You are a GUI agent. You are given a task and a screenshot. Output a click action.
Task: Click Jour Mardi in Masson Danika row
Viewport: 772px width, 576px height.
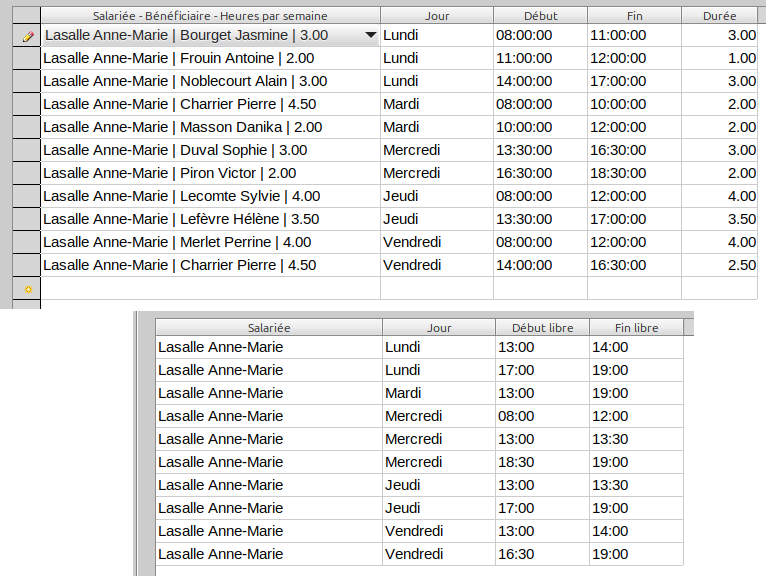click(x=437, y=127)
